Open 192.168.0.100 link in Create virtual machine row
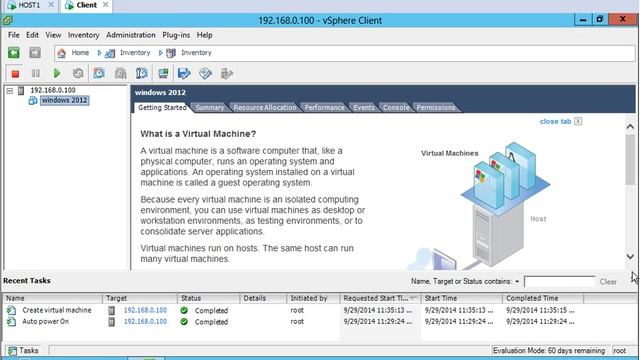Image resolution: width=640 pixels, height=360 pixels. point(145,310)
